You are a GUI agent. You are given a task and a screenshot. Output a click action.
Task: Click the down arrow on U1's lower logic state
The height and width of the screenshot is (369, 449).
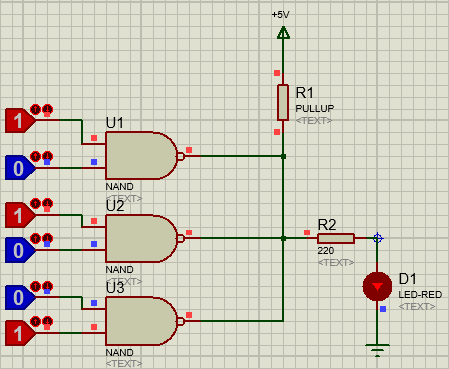[48, 156]
